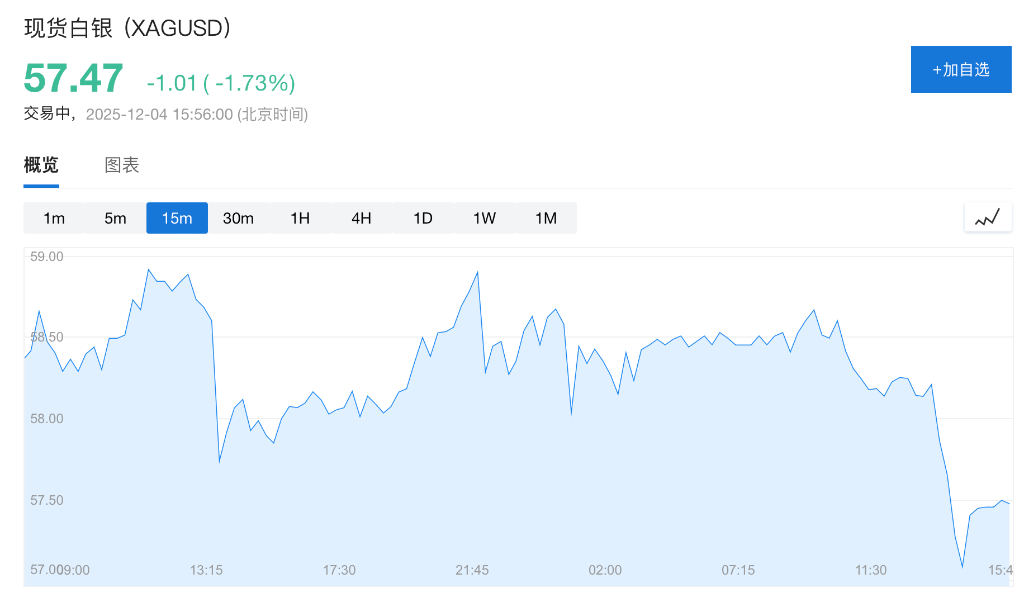
Task: Click the line chart type icon
Action: (x=987, y=217)
